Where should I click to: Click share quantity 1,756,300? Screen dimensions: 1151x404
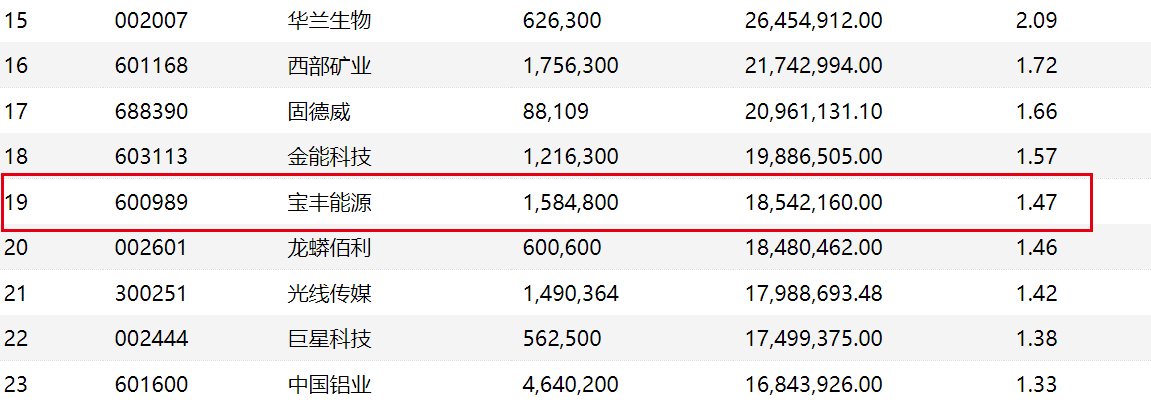570,66
